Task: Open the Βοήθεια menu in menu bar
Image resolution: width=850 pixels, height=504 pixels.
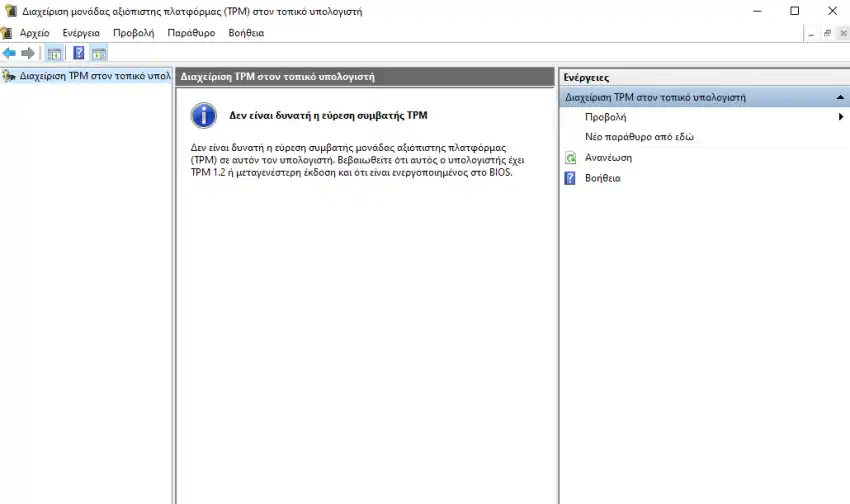Action: pos(246,33)
